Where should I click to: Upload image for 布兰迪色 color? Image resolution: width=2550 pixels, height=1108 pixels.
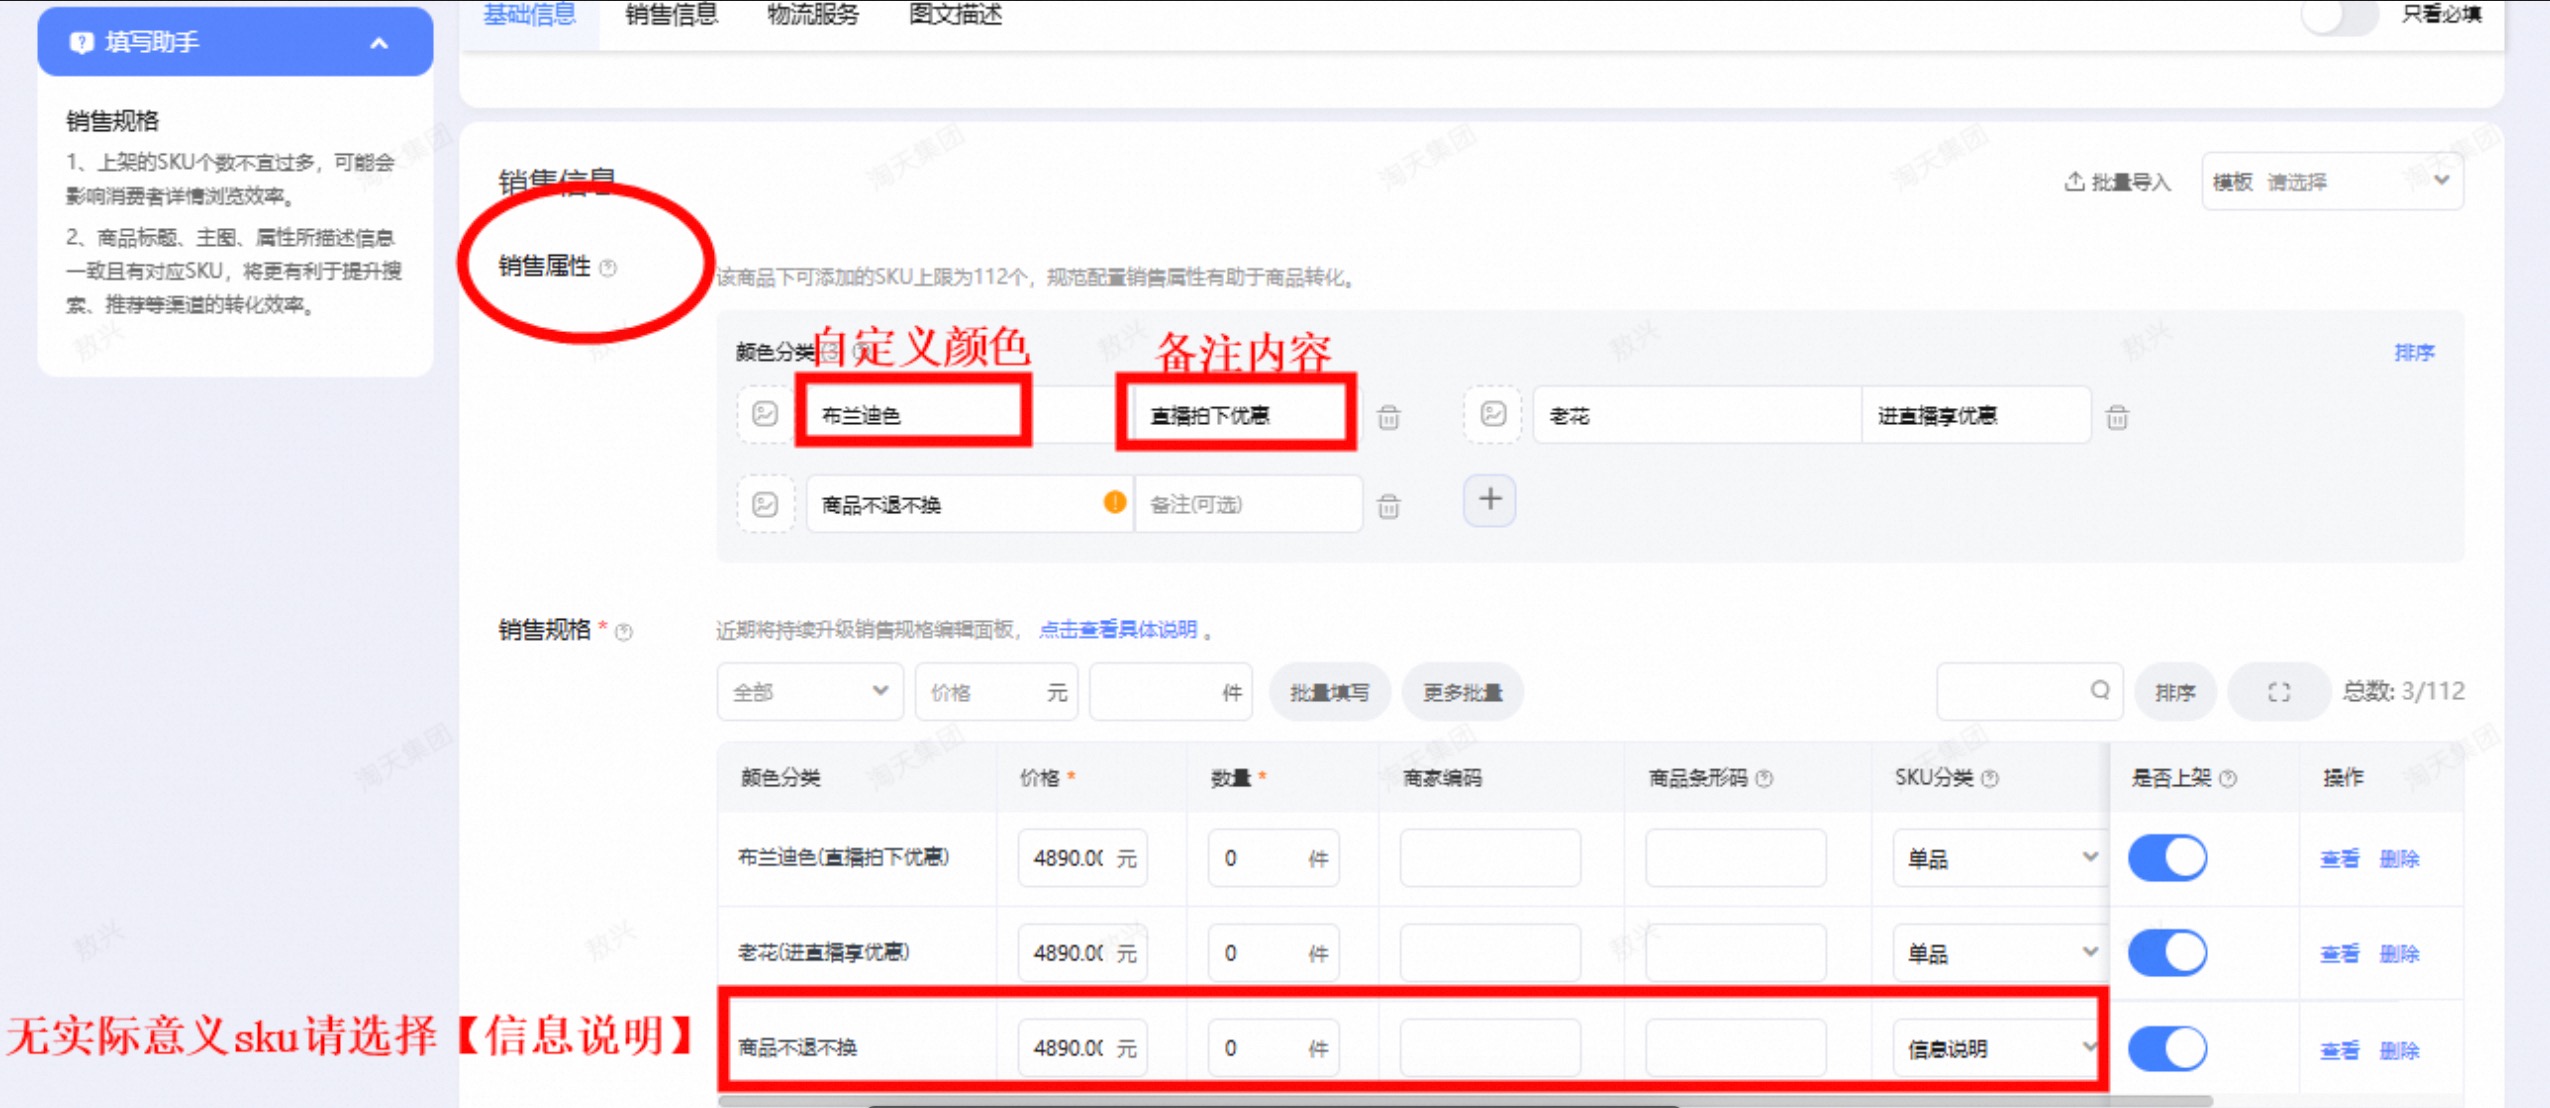coord(765,414)
